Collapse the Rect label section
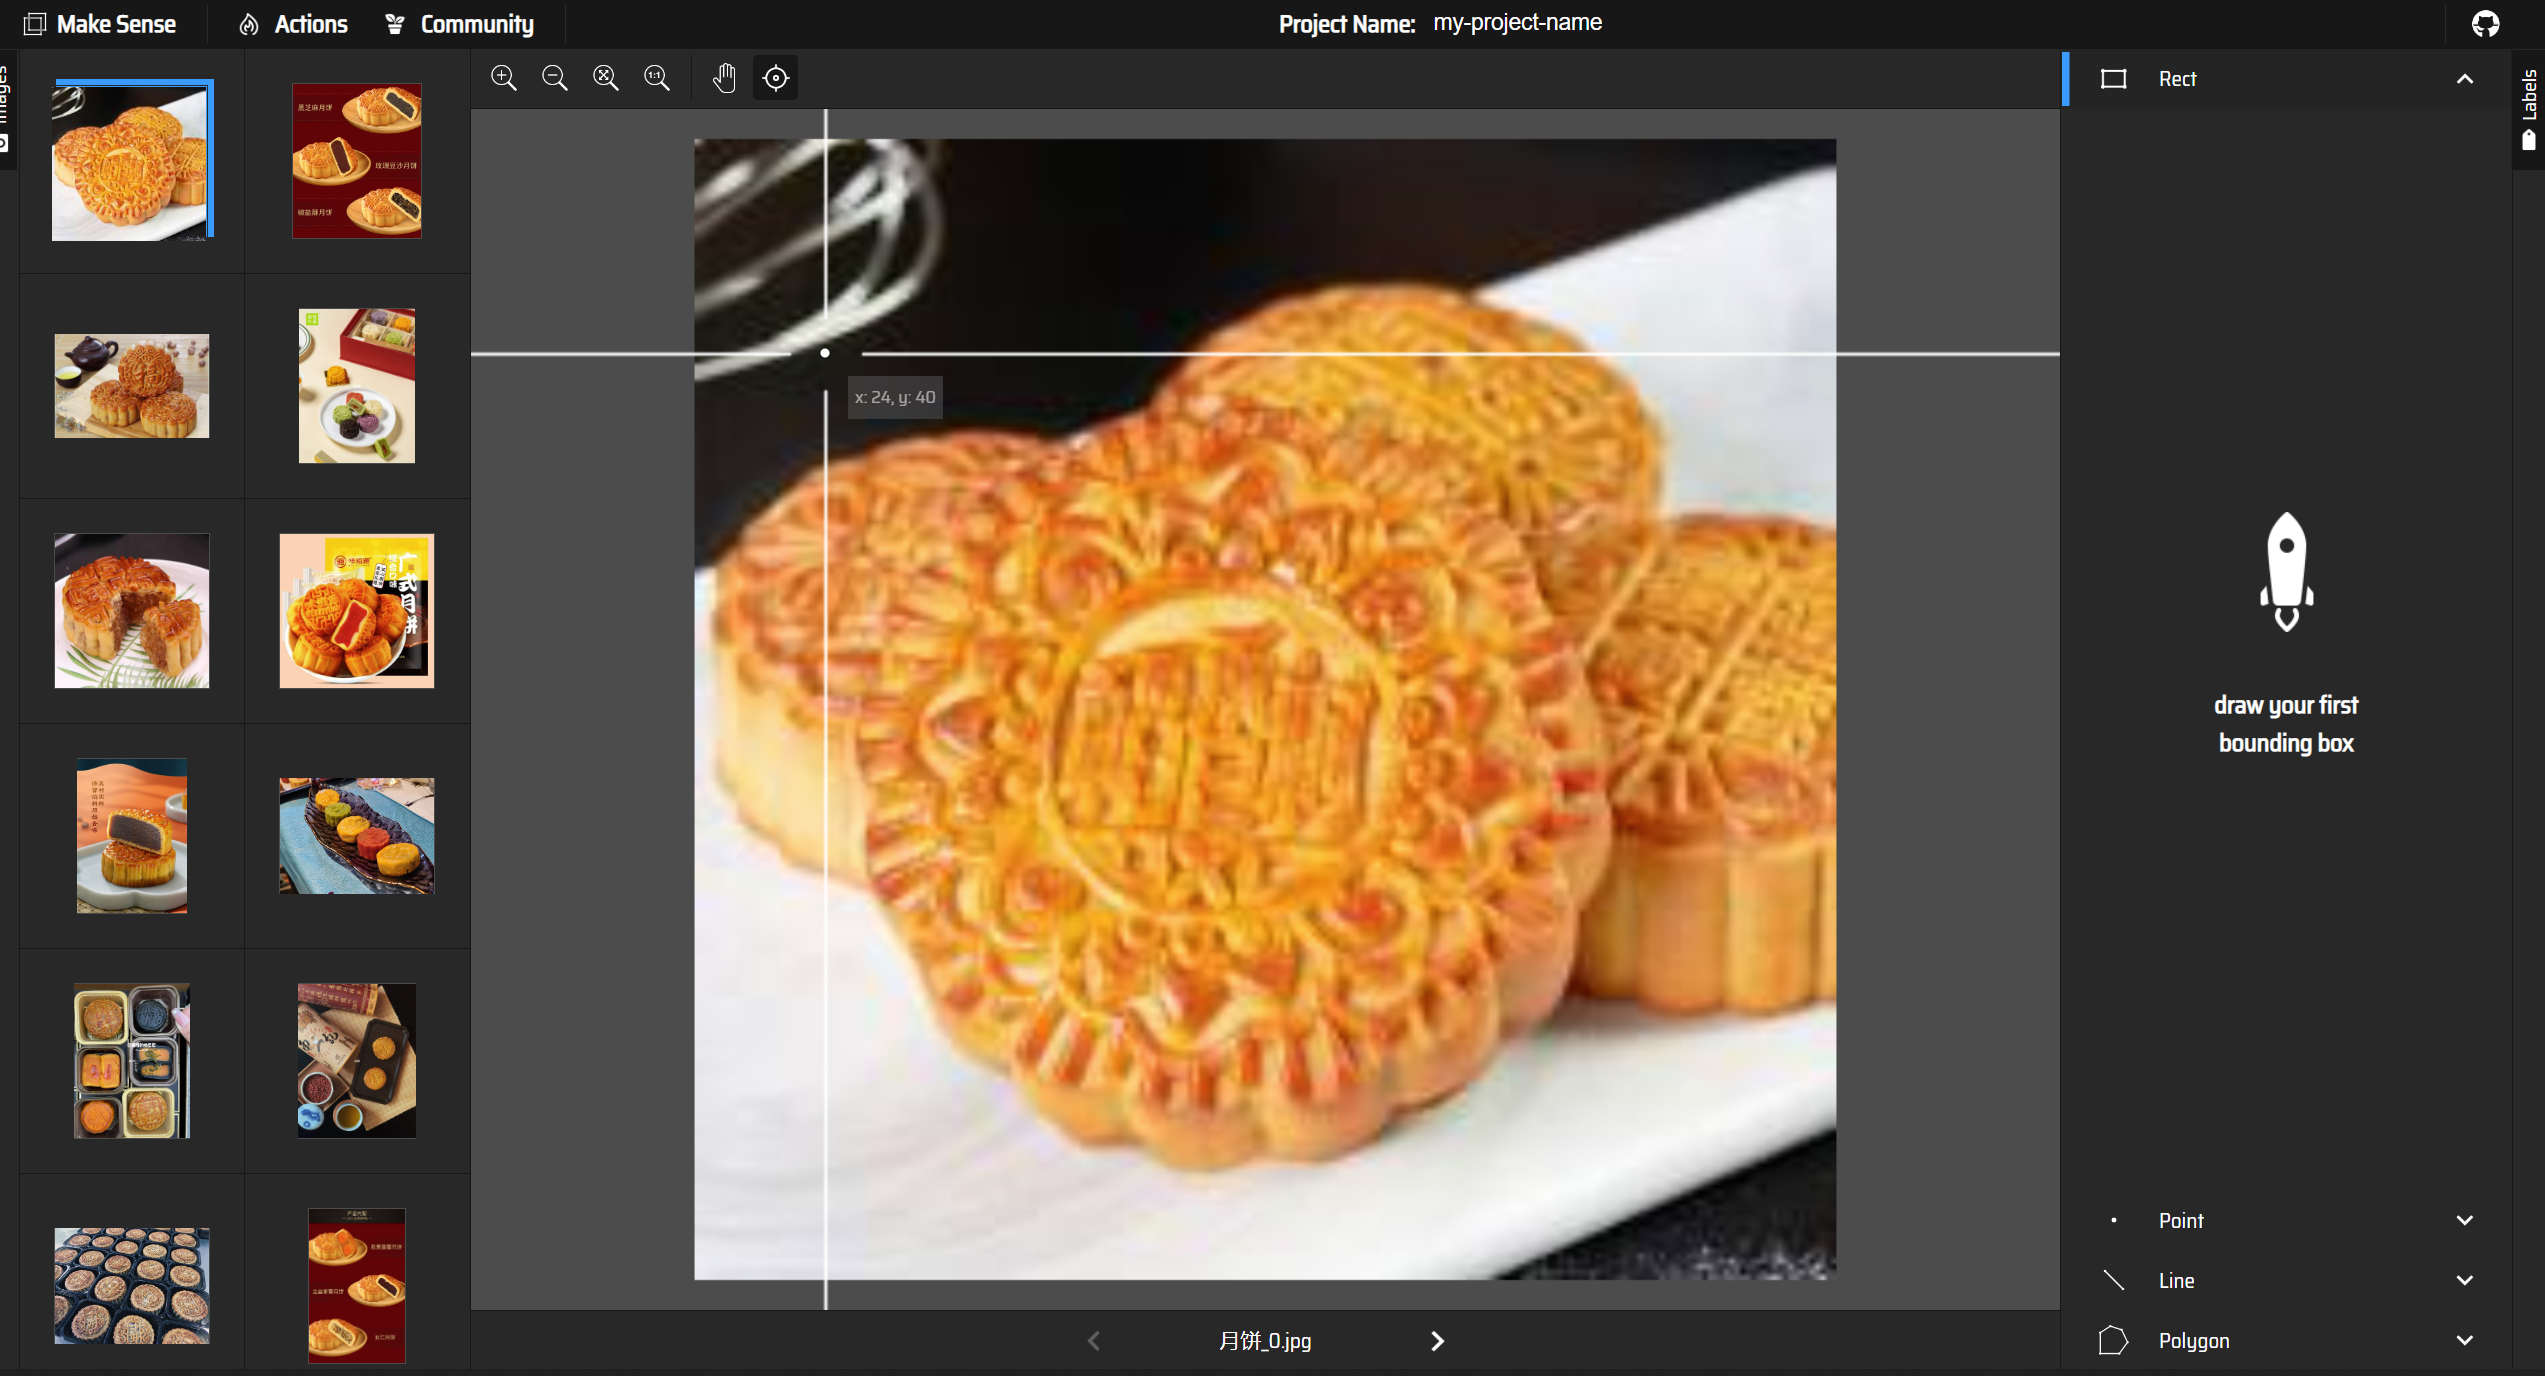The height and width of the screenshot is (1376, 2545). pyautogui.click(x=2464, y=79)
